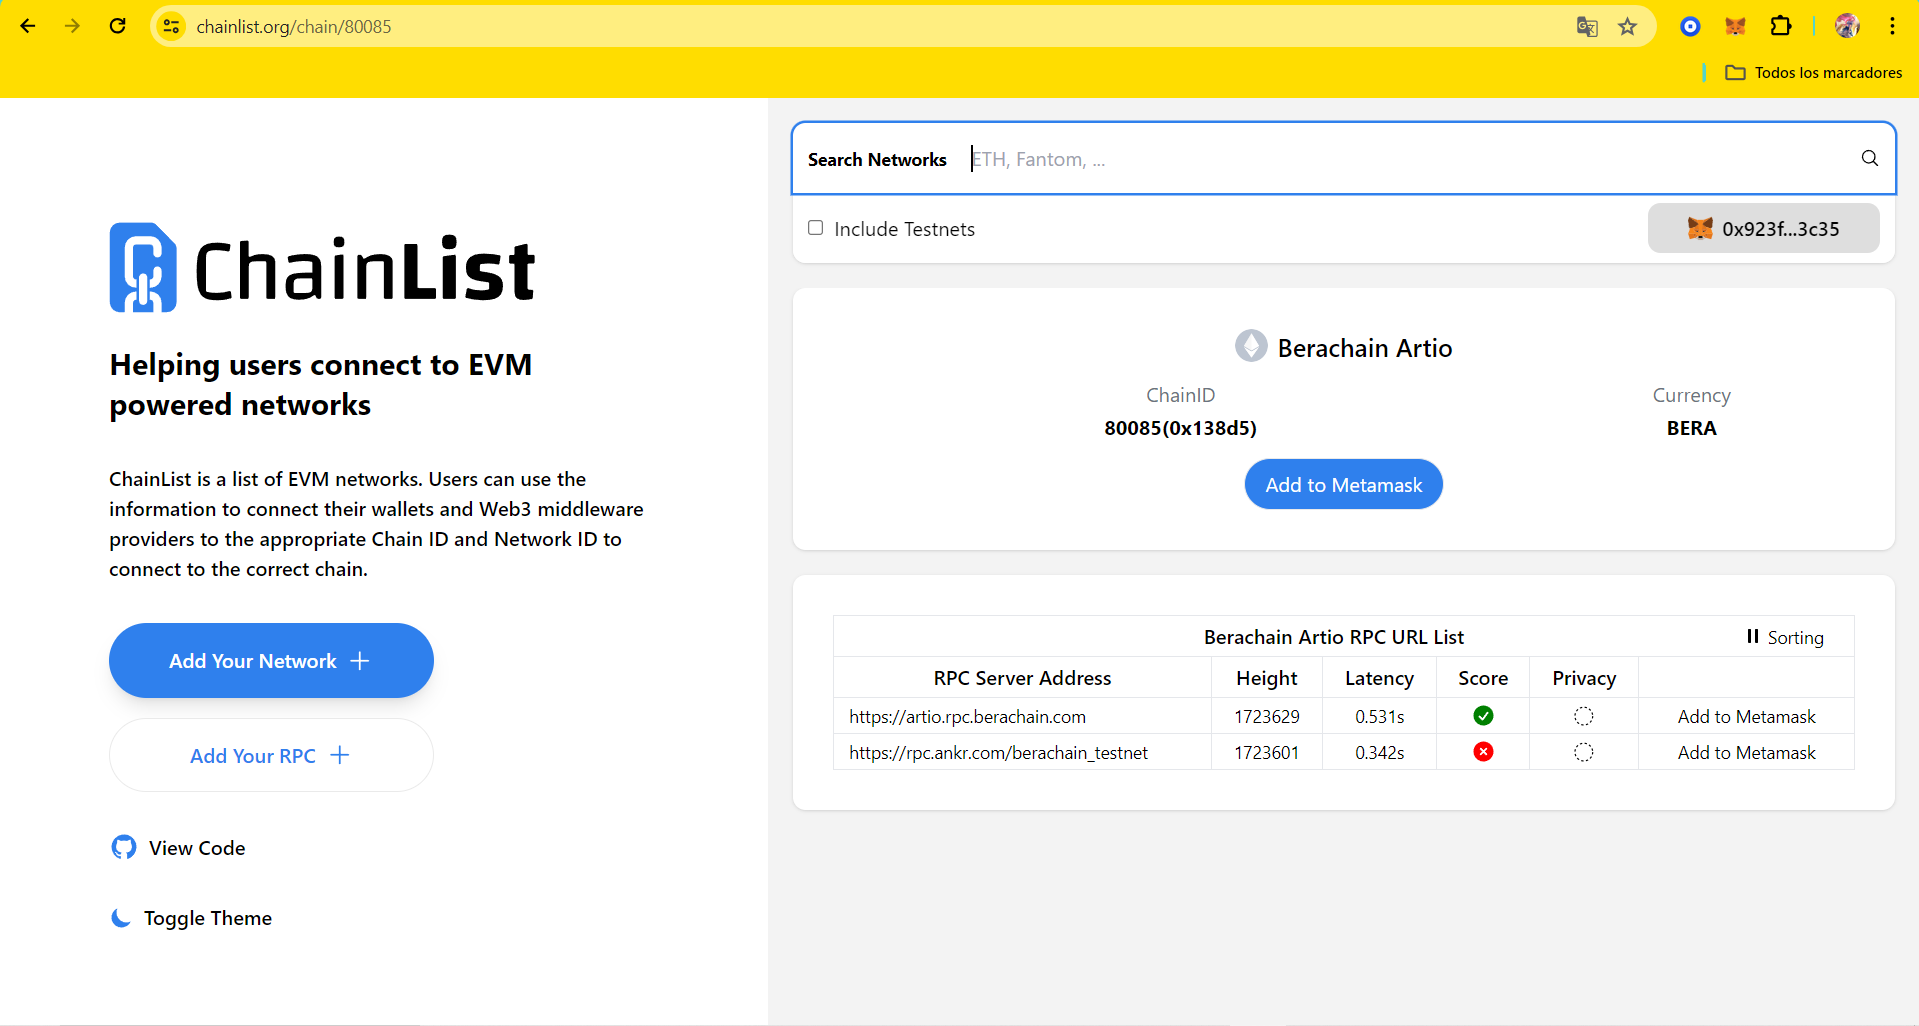Click the Berachain Artio title
The width and height of the screenshot is (1919, 1026).
pyautogui.click(x=1364, y=348)
